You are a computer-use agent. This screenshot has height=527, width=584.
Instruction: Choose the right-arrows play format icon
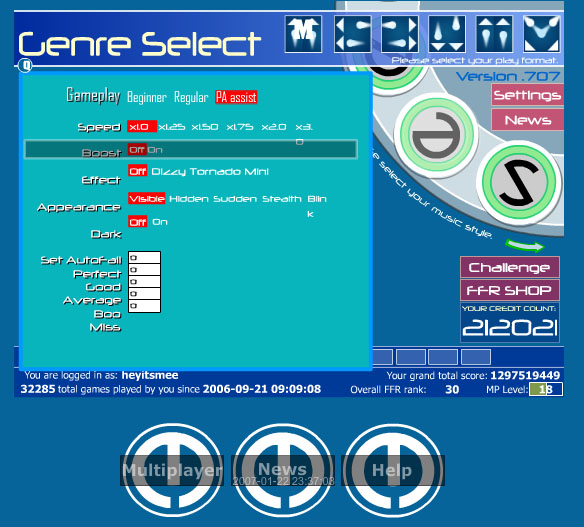coord(400,34)
